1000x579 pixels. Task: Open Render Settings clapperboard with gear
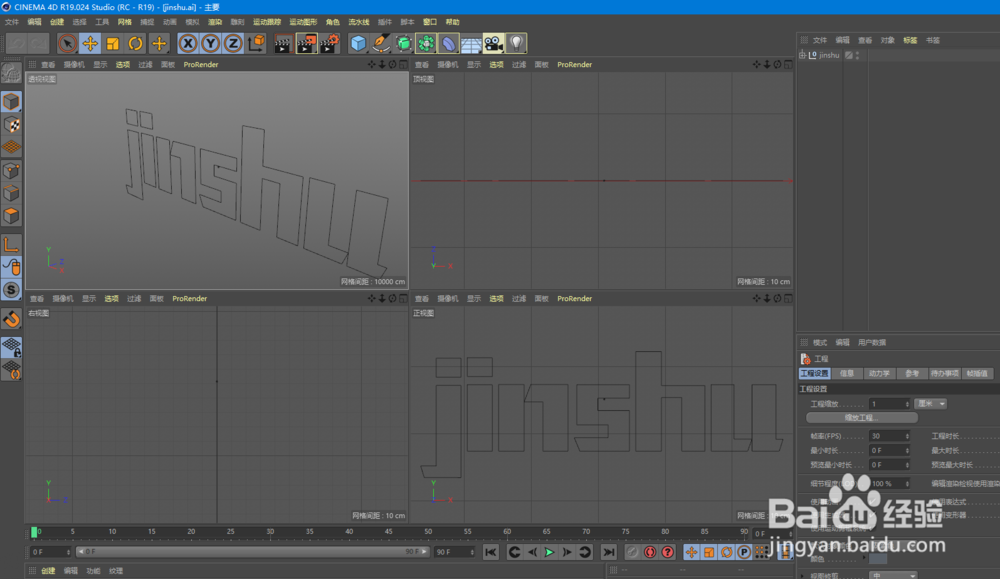(x=330, y=43)
